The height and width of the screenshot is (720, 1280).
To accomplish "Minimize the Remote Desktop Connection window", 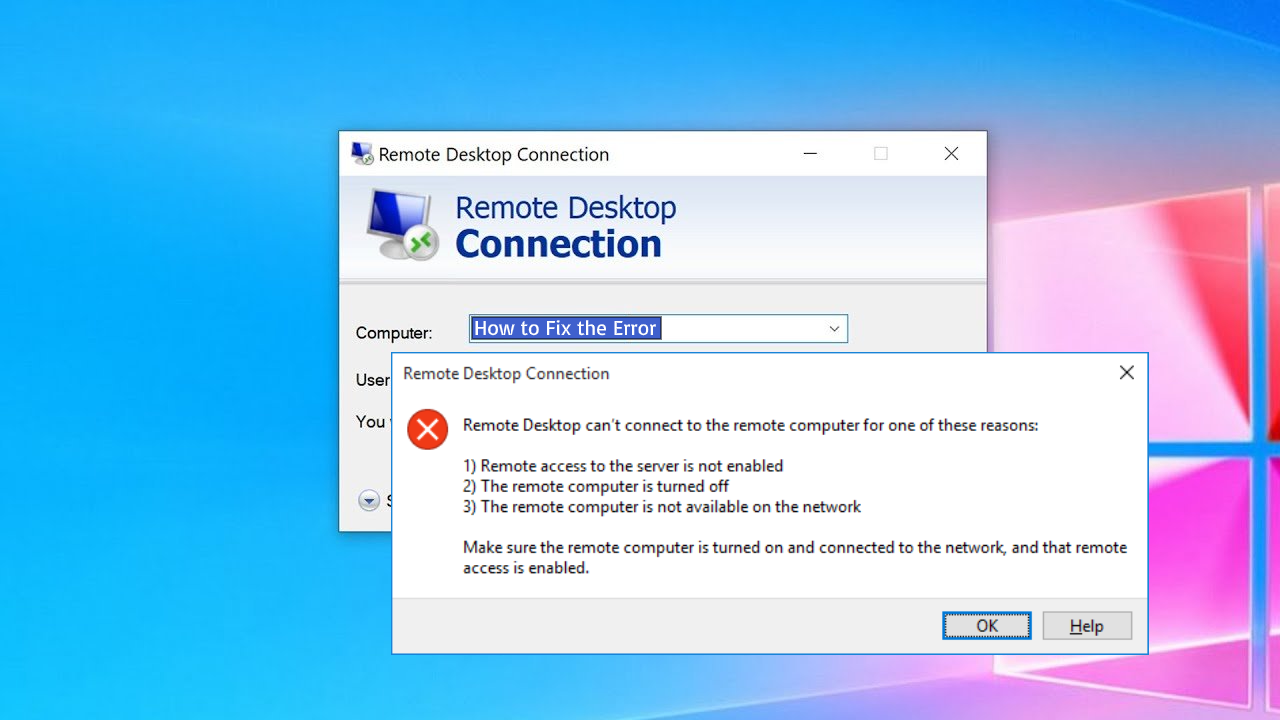I will pyautogui.click(x=811, y=154).
